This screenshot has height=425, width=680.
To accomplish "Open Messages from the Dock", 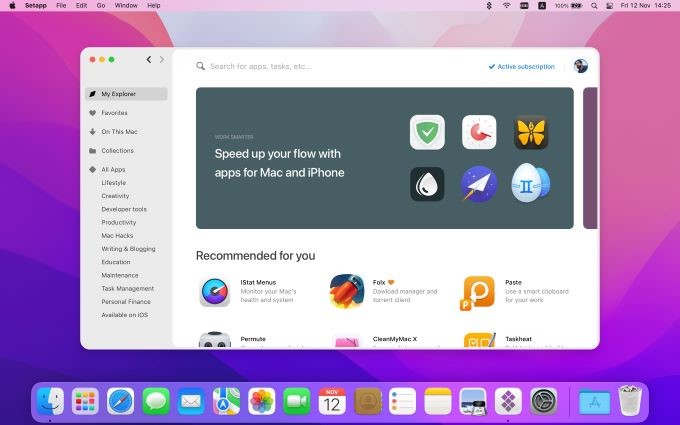I will [x=156, y=401].
